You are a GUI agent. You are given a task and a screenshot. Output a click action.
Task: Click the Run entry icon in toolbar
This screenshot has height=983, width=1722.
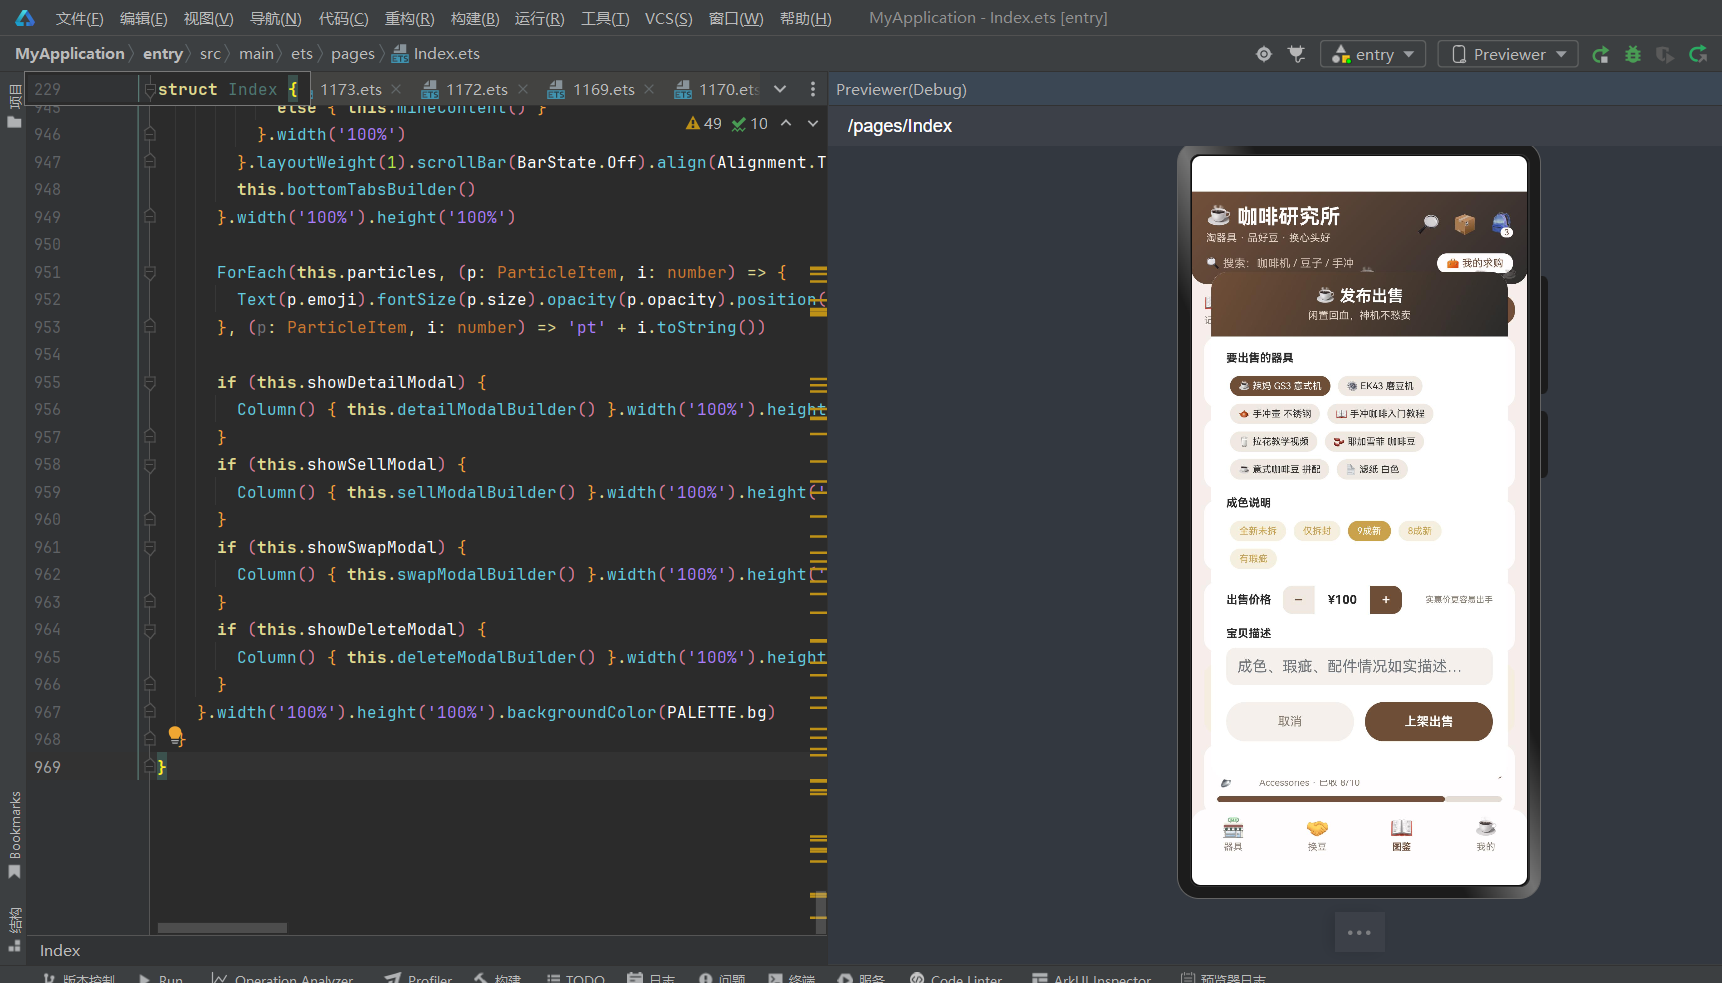pos(1601,54)
